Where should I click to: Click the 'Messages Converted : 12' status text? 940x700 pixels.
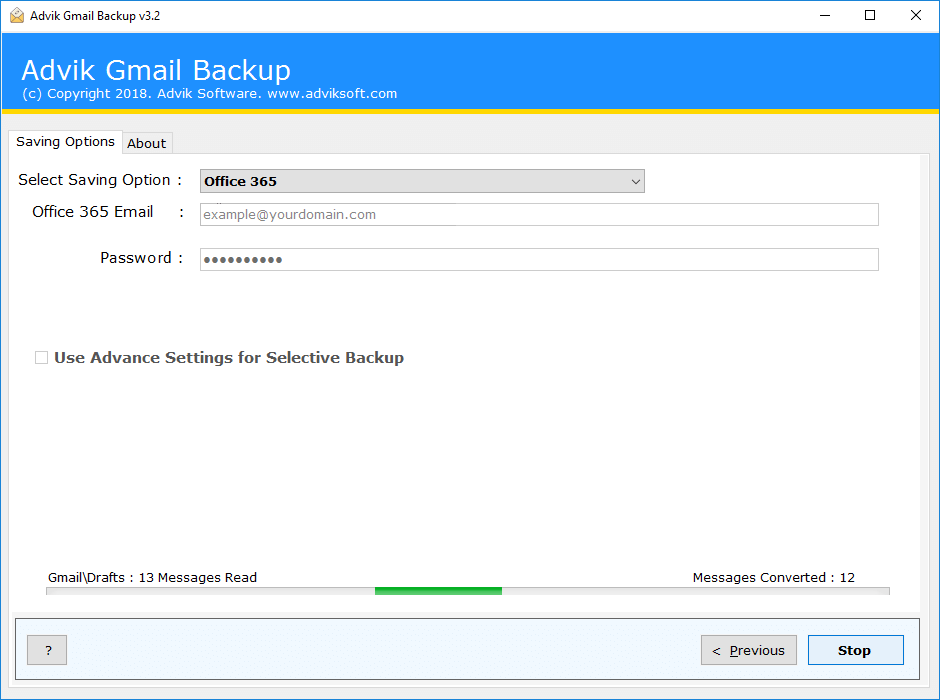[773, 577]
